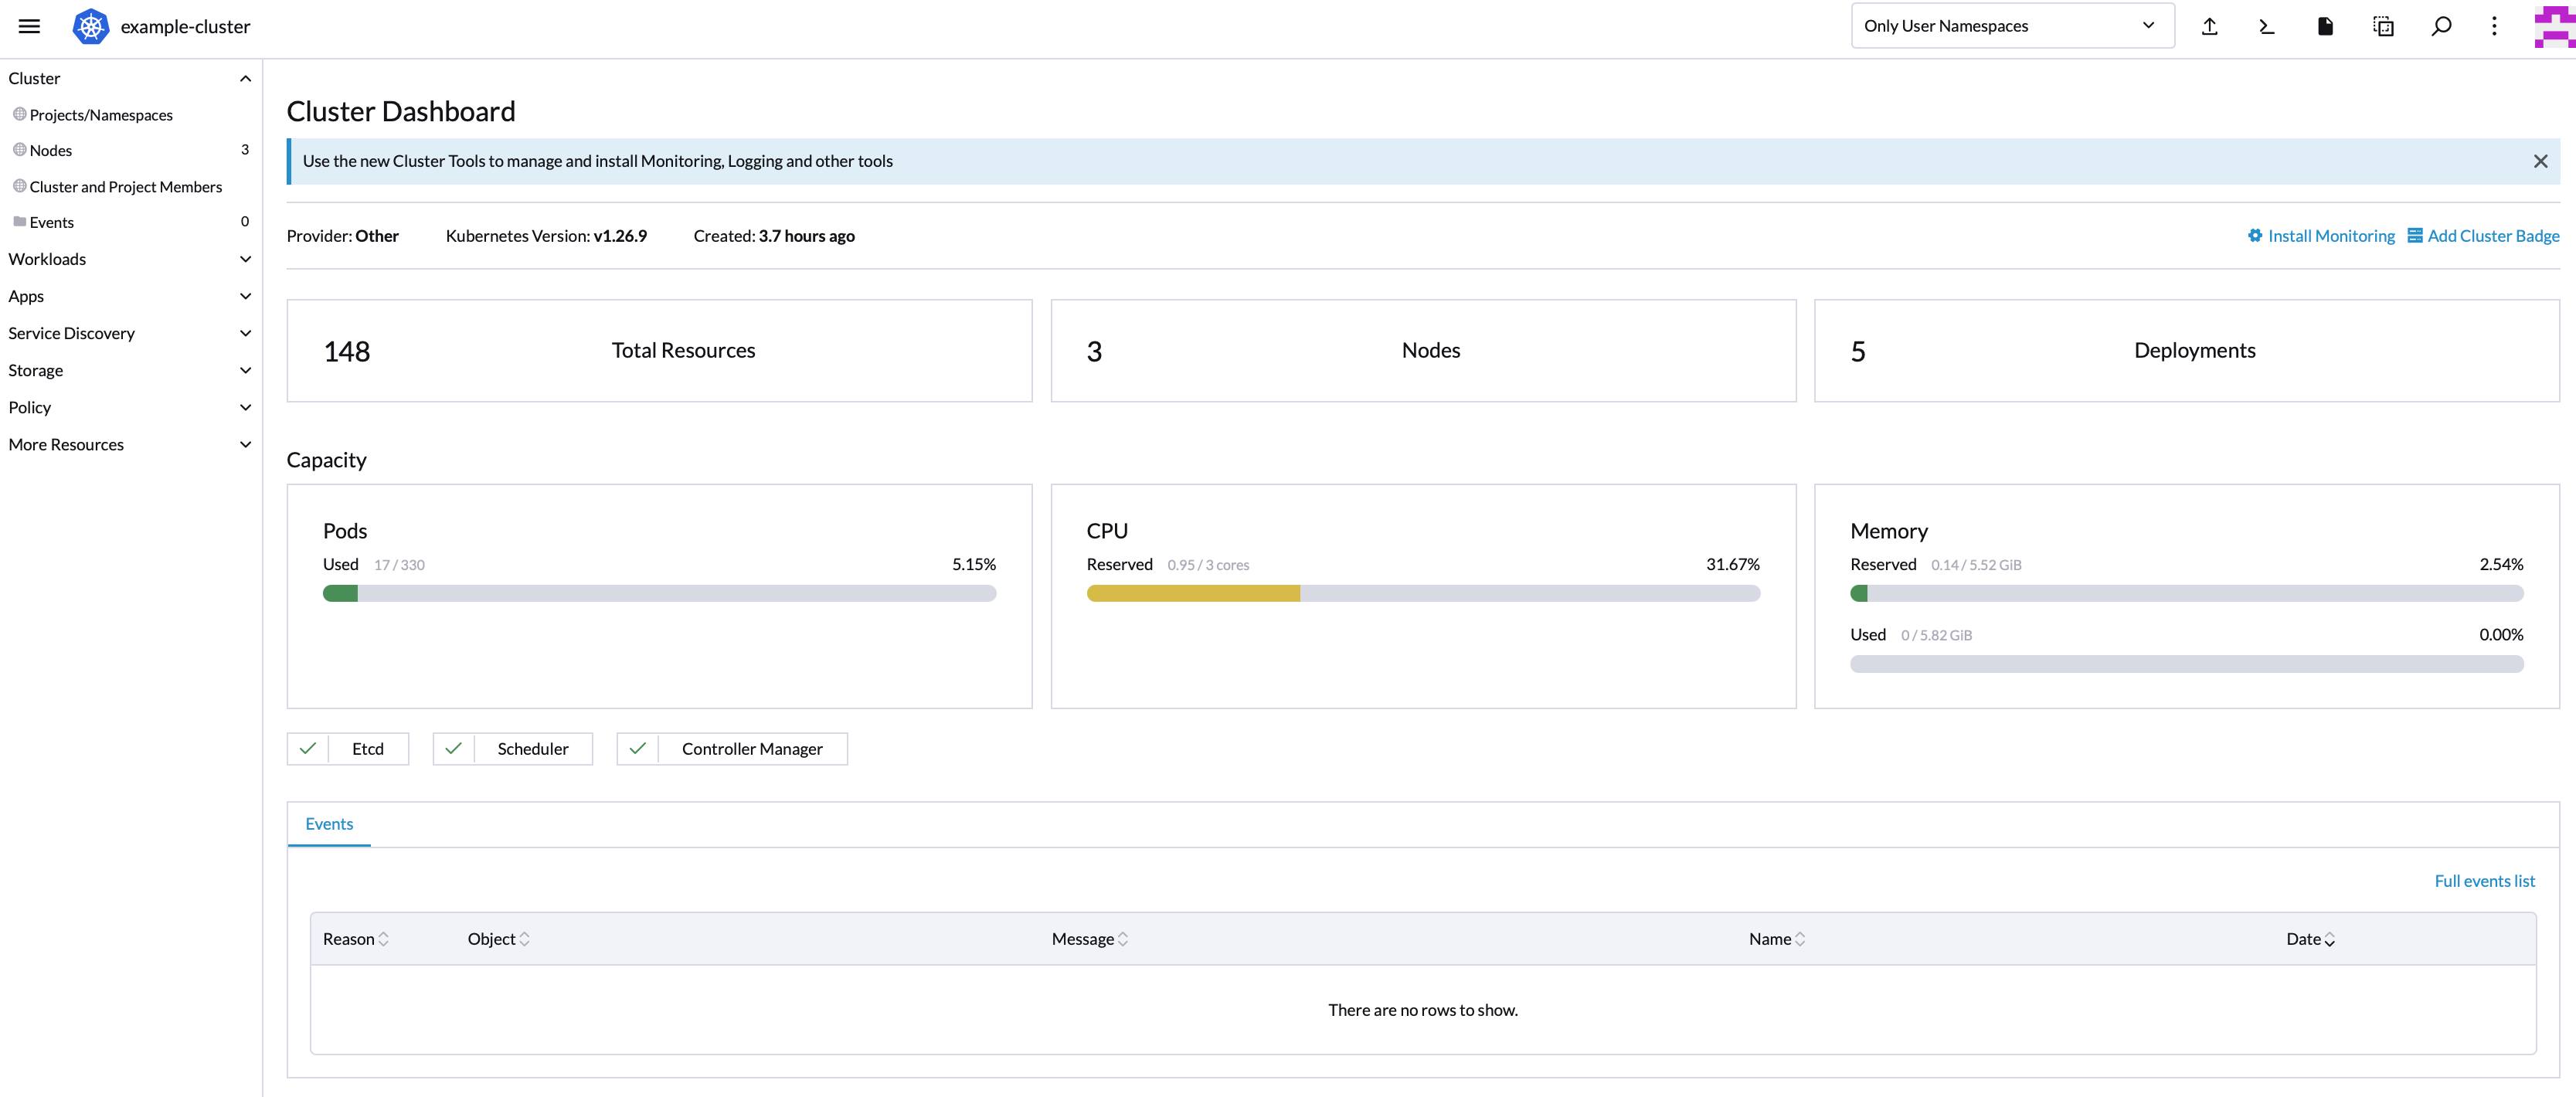Open the kubectl shell terminal icon
2576x1097 pixels.
point(2266,26)
